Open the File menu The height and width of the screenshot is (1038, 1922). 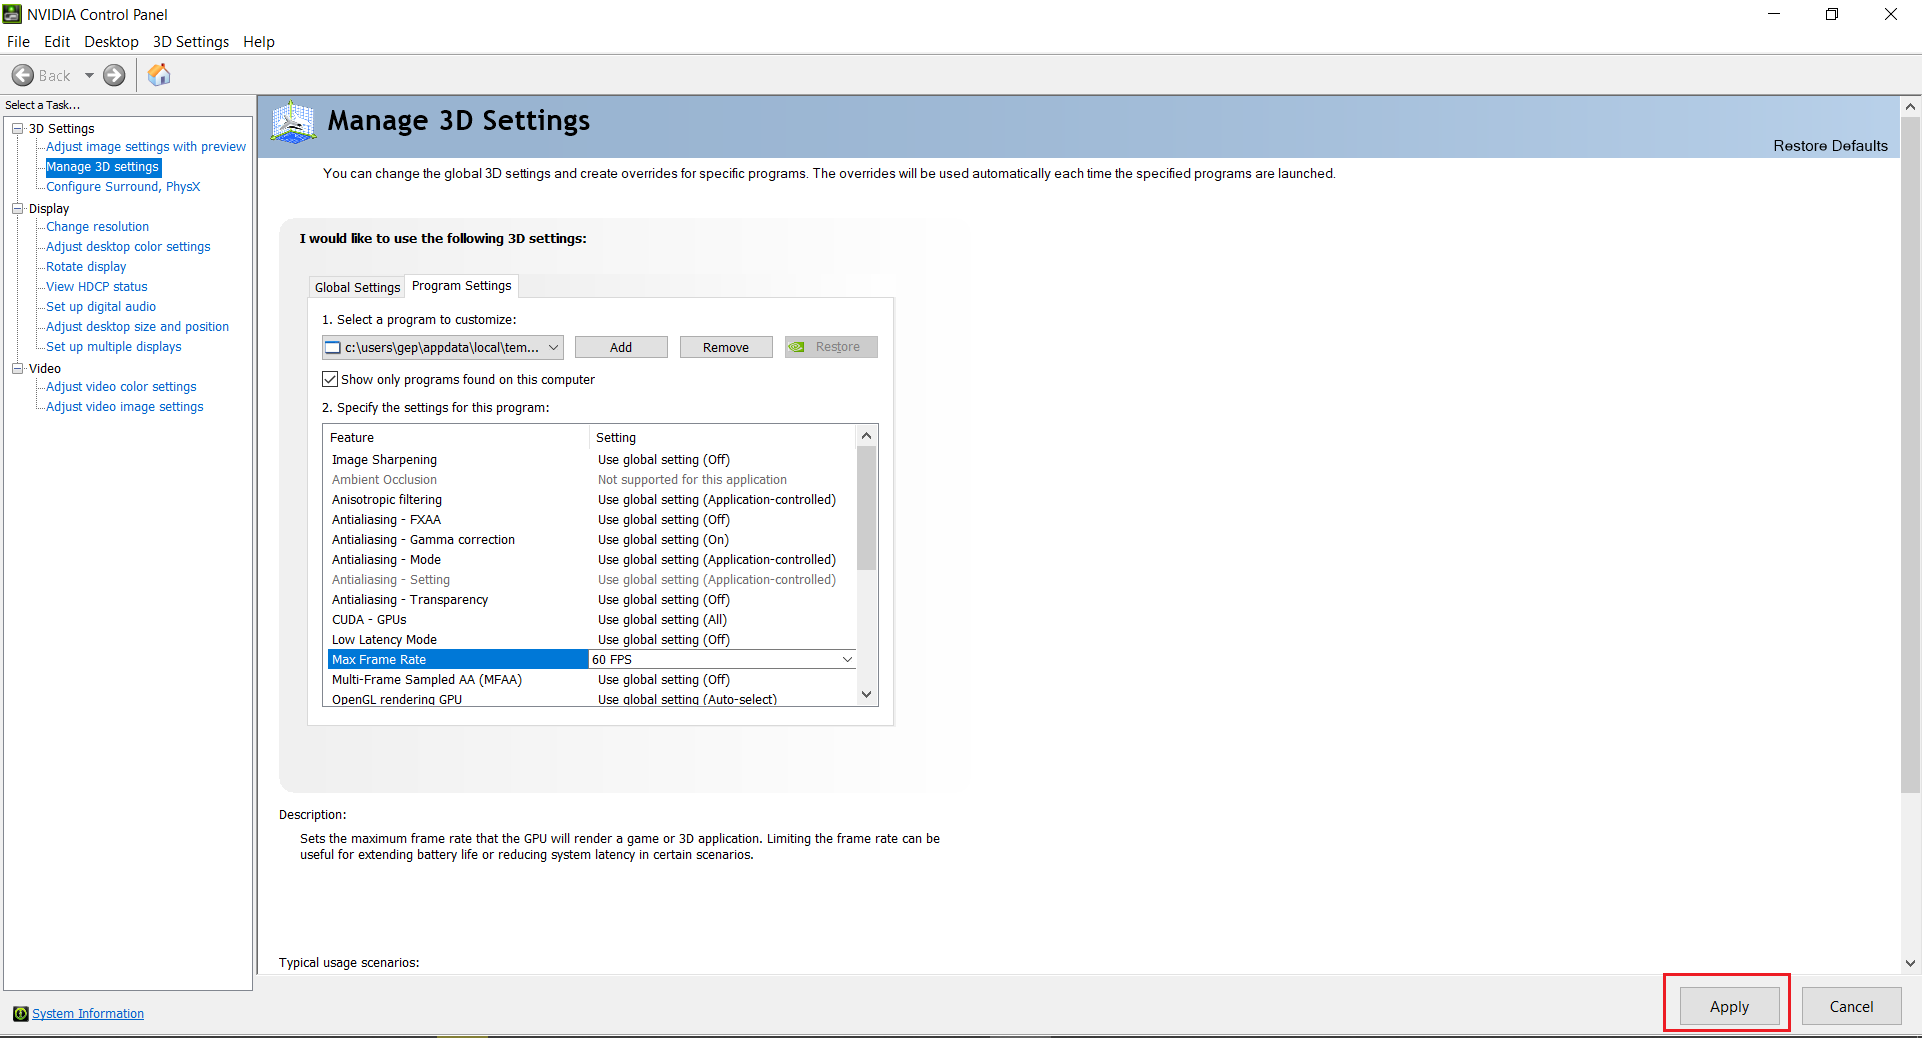point(18,42)
